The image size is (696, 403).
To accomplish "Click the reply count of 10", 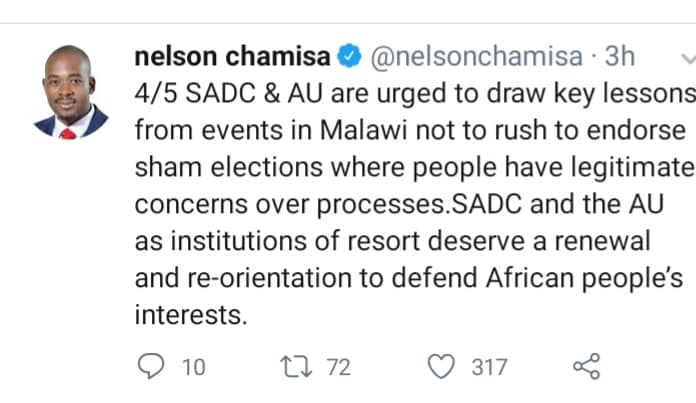I will pyautogui.click(x=193, y=368).
